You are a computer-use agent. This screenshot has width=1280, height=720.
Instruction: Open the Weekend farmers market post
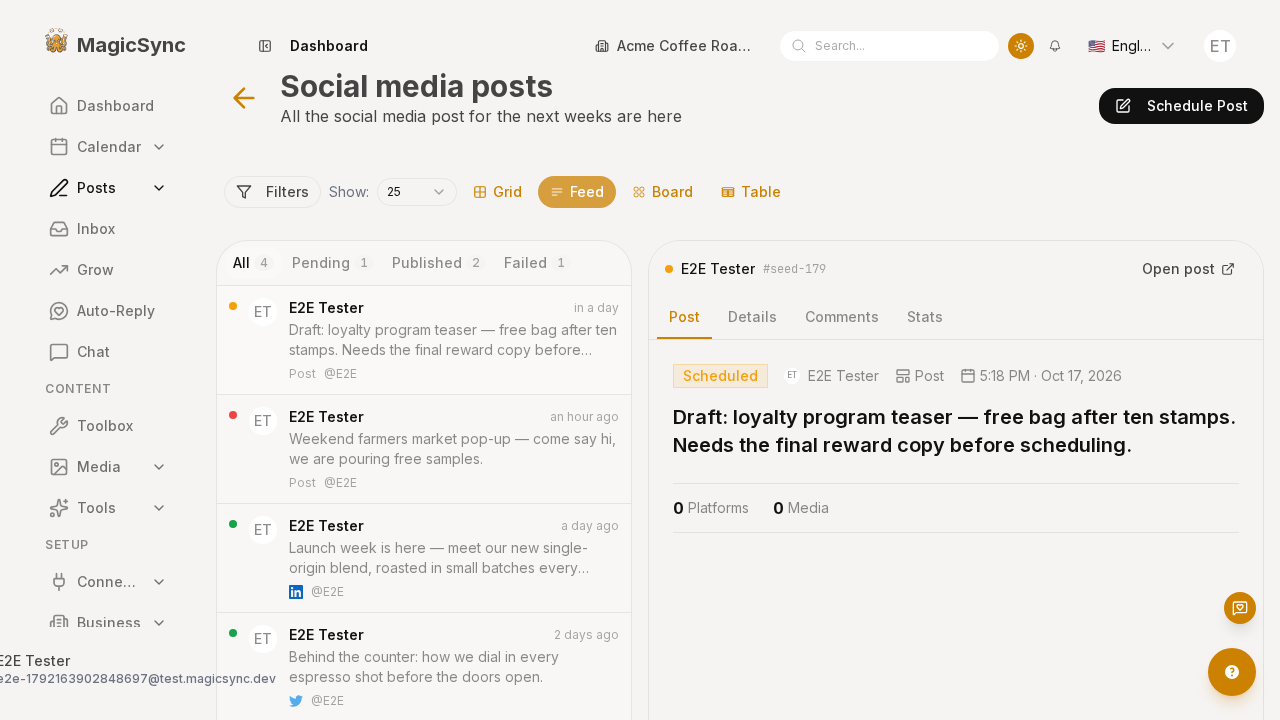pos(424,449)
